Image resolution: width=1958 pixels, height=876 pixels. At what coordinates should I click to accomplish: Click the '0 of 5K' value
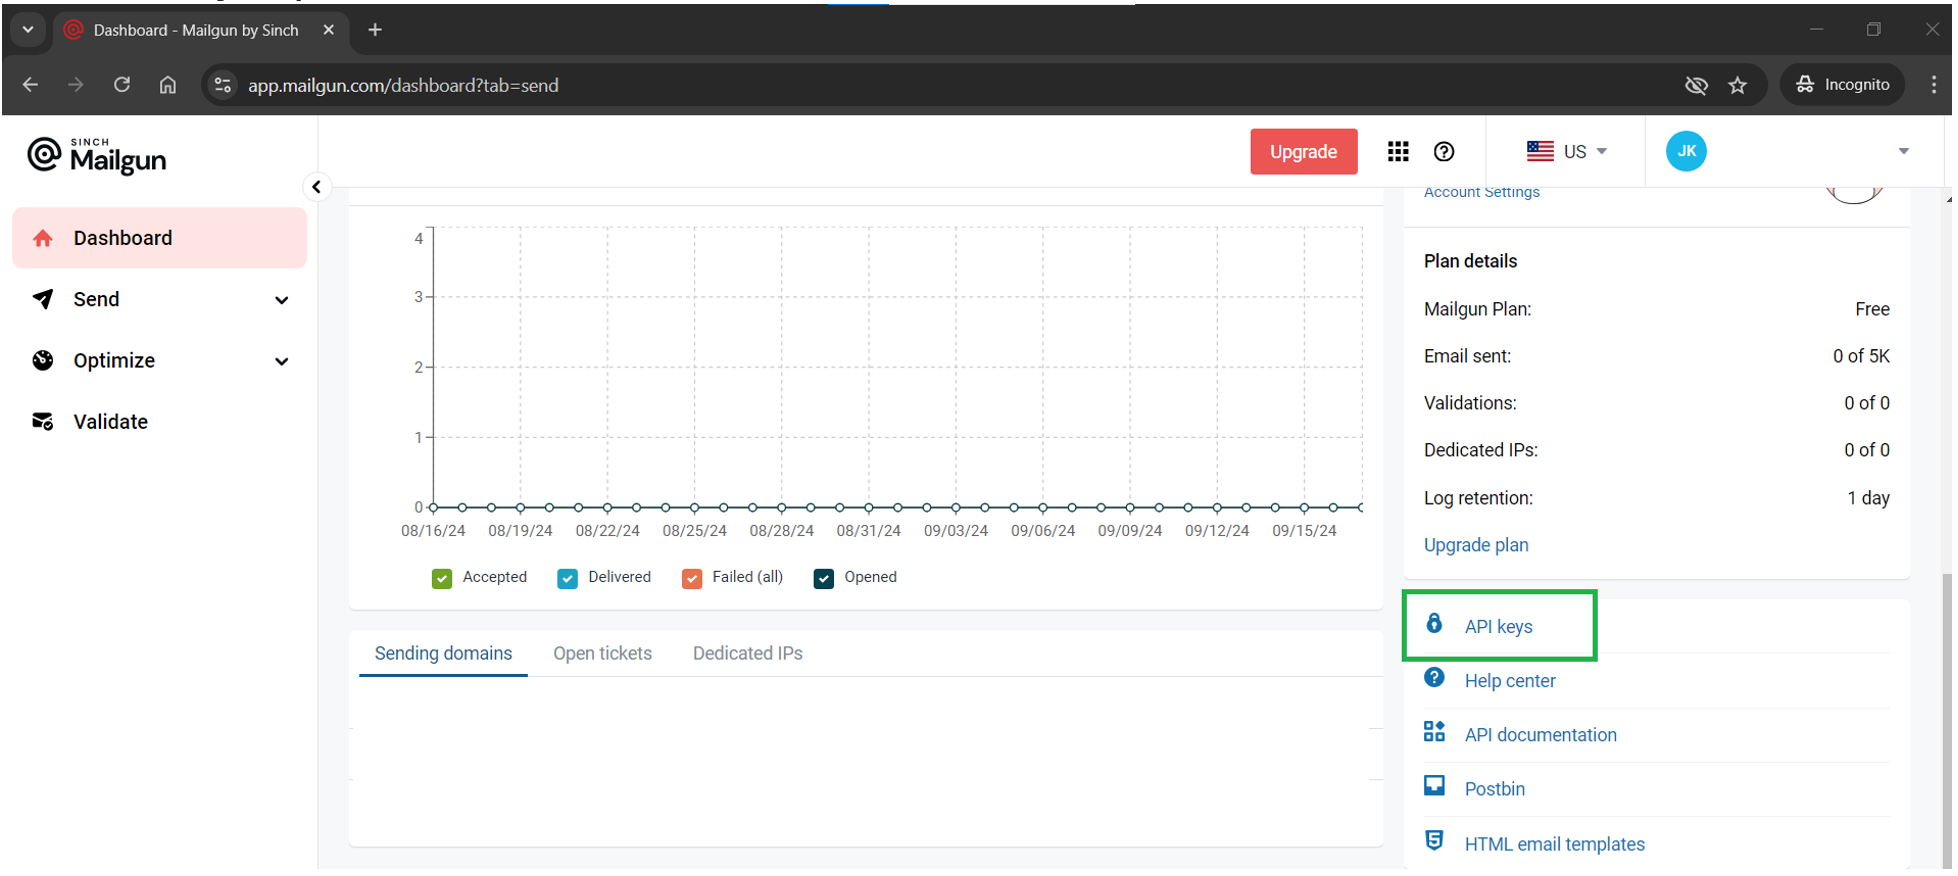click(x=1861, y=356)
